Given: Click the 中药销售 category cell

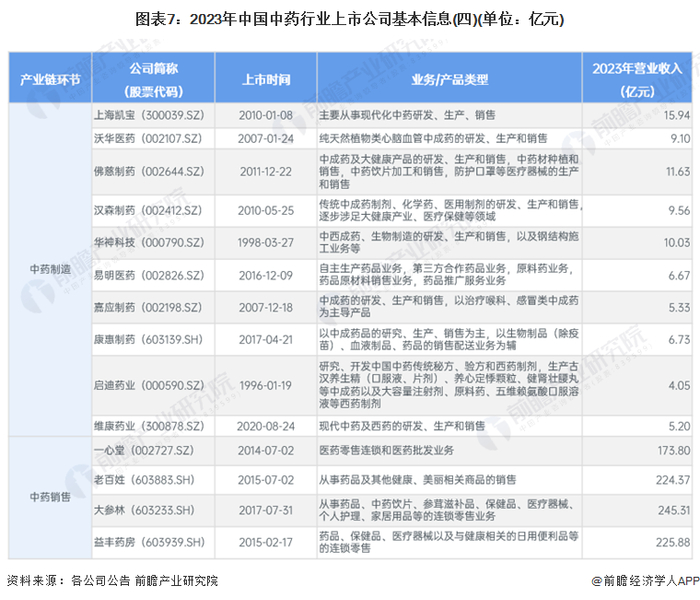Looking at the screenshot, I should coord(50,497).
